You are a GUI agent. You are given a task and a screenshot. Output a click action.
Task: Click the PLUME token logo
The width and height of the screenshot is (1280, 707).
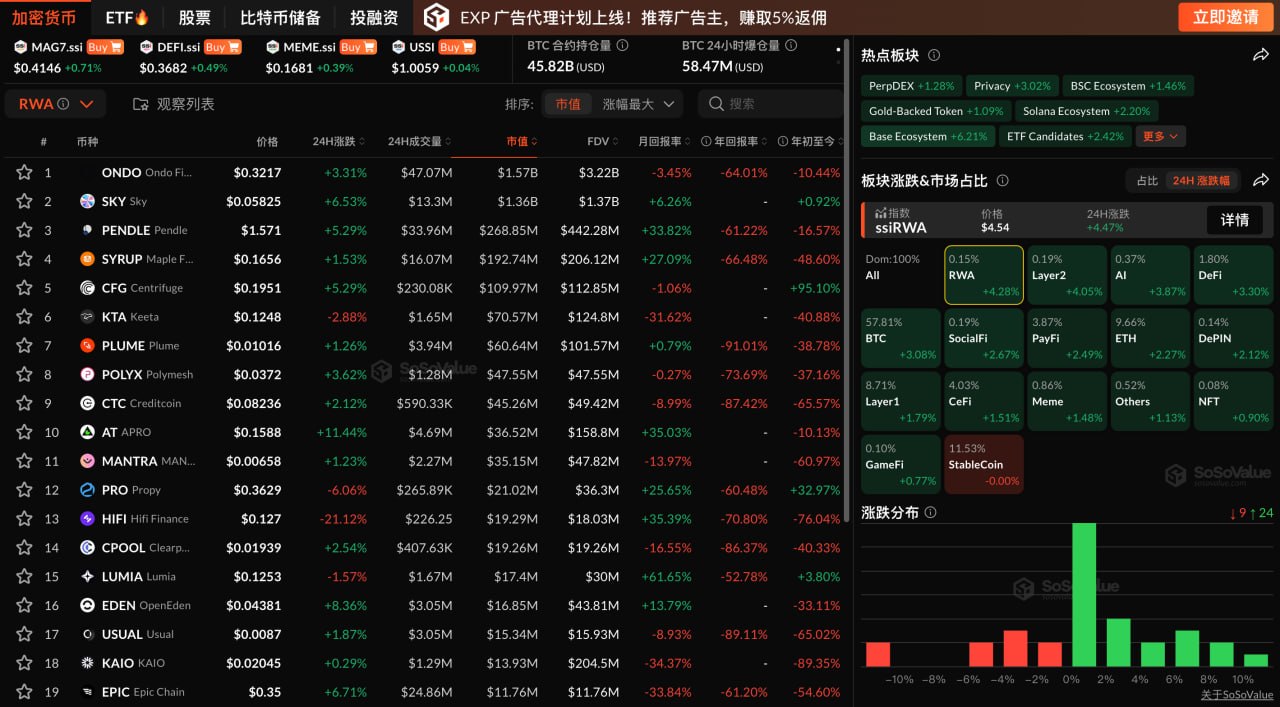click(x=87, y=346)
